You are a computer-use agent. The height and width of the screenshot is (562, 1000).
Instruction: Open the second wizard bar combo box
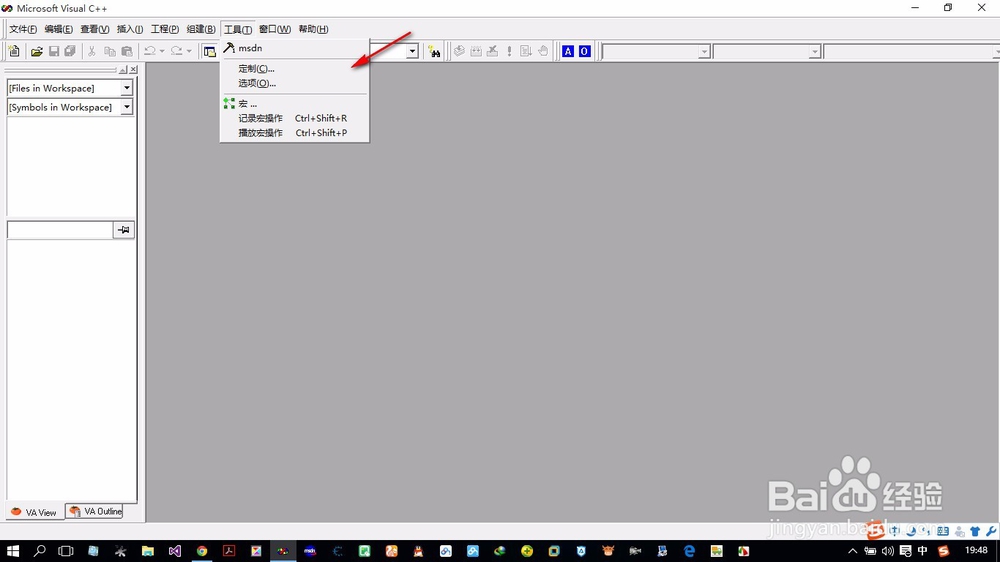[767, 52]
